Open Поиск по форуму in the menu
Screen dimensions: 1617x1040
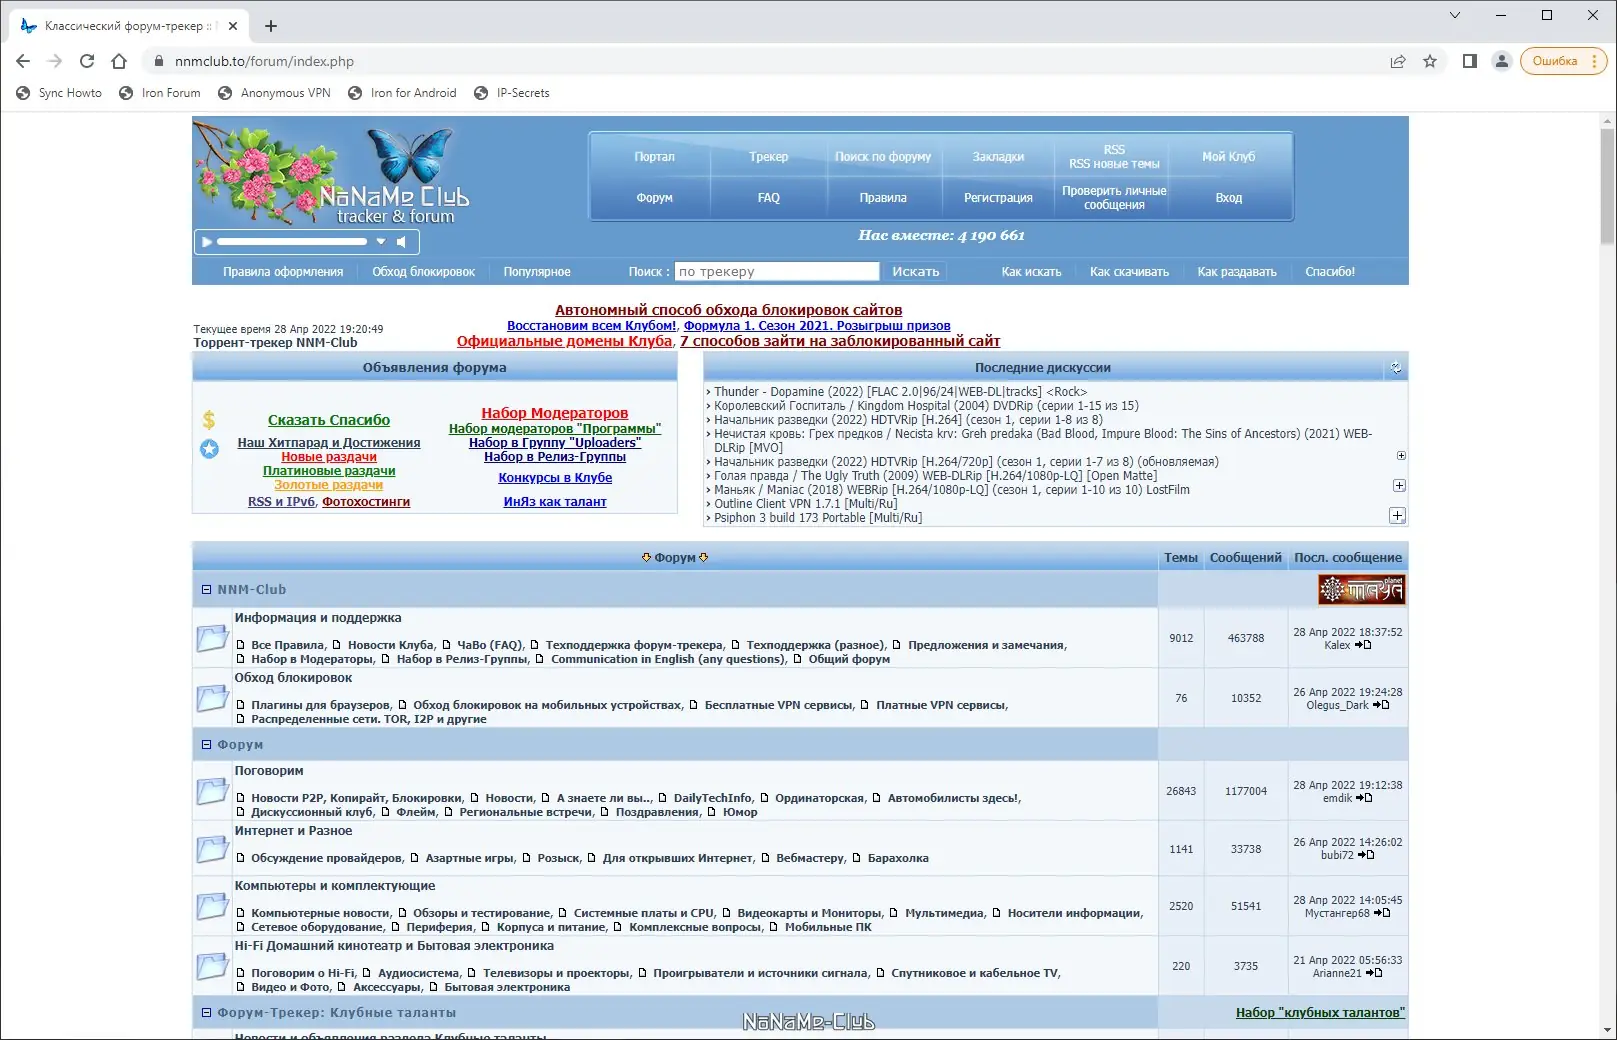pyautogui.click(x=883, y=157)
